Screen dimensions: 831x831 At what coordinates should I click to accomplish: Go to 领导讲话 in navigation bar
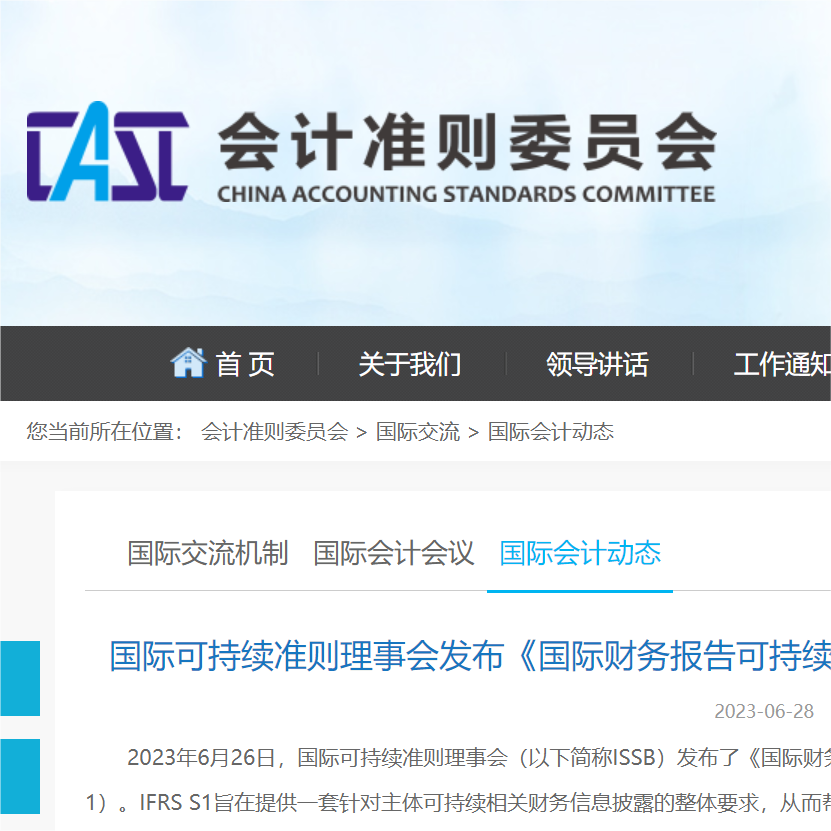(597, 364)
